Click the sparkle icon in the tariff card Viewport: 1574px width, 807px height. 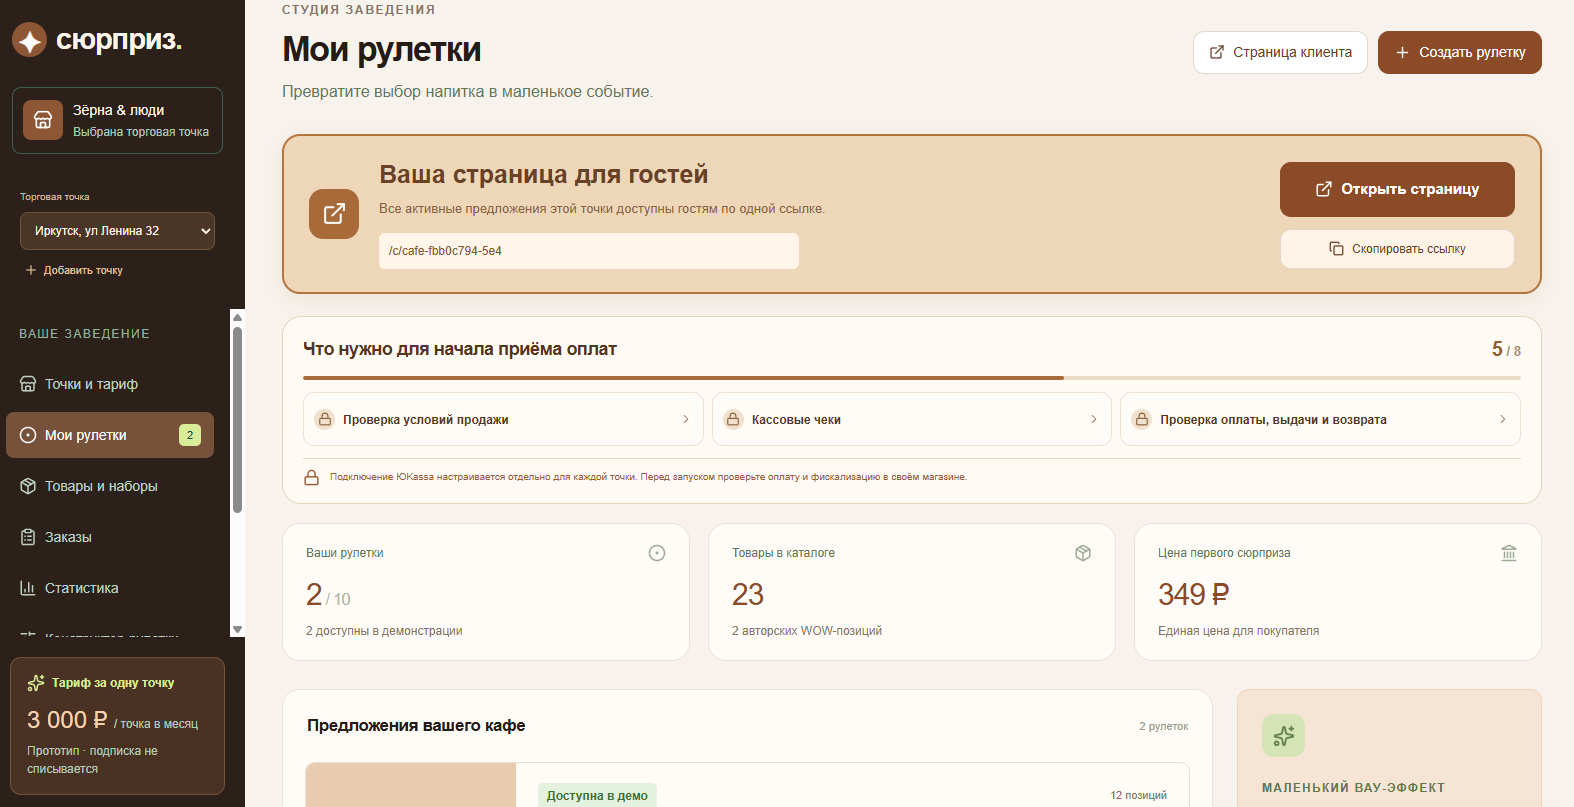pyautogui.click(x=36, y=683)
